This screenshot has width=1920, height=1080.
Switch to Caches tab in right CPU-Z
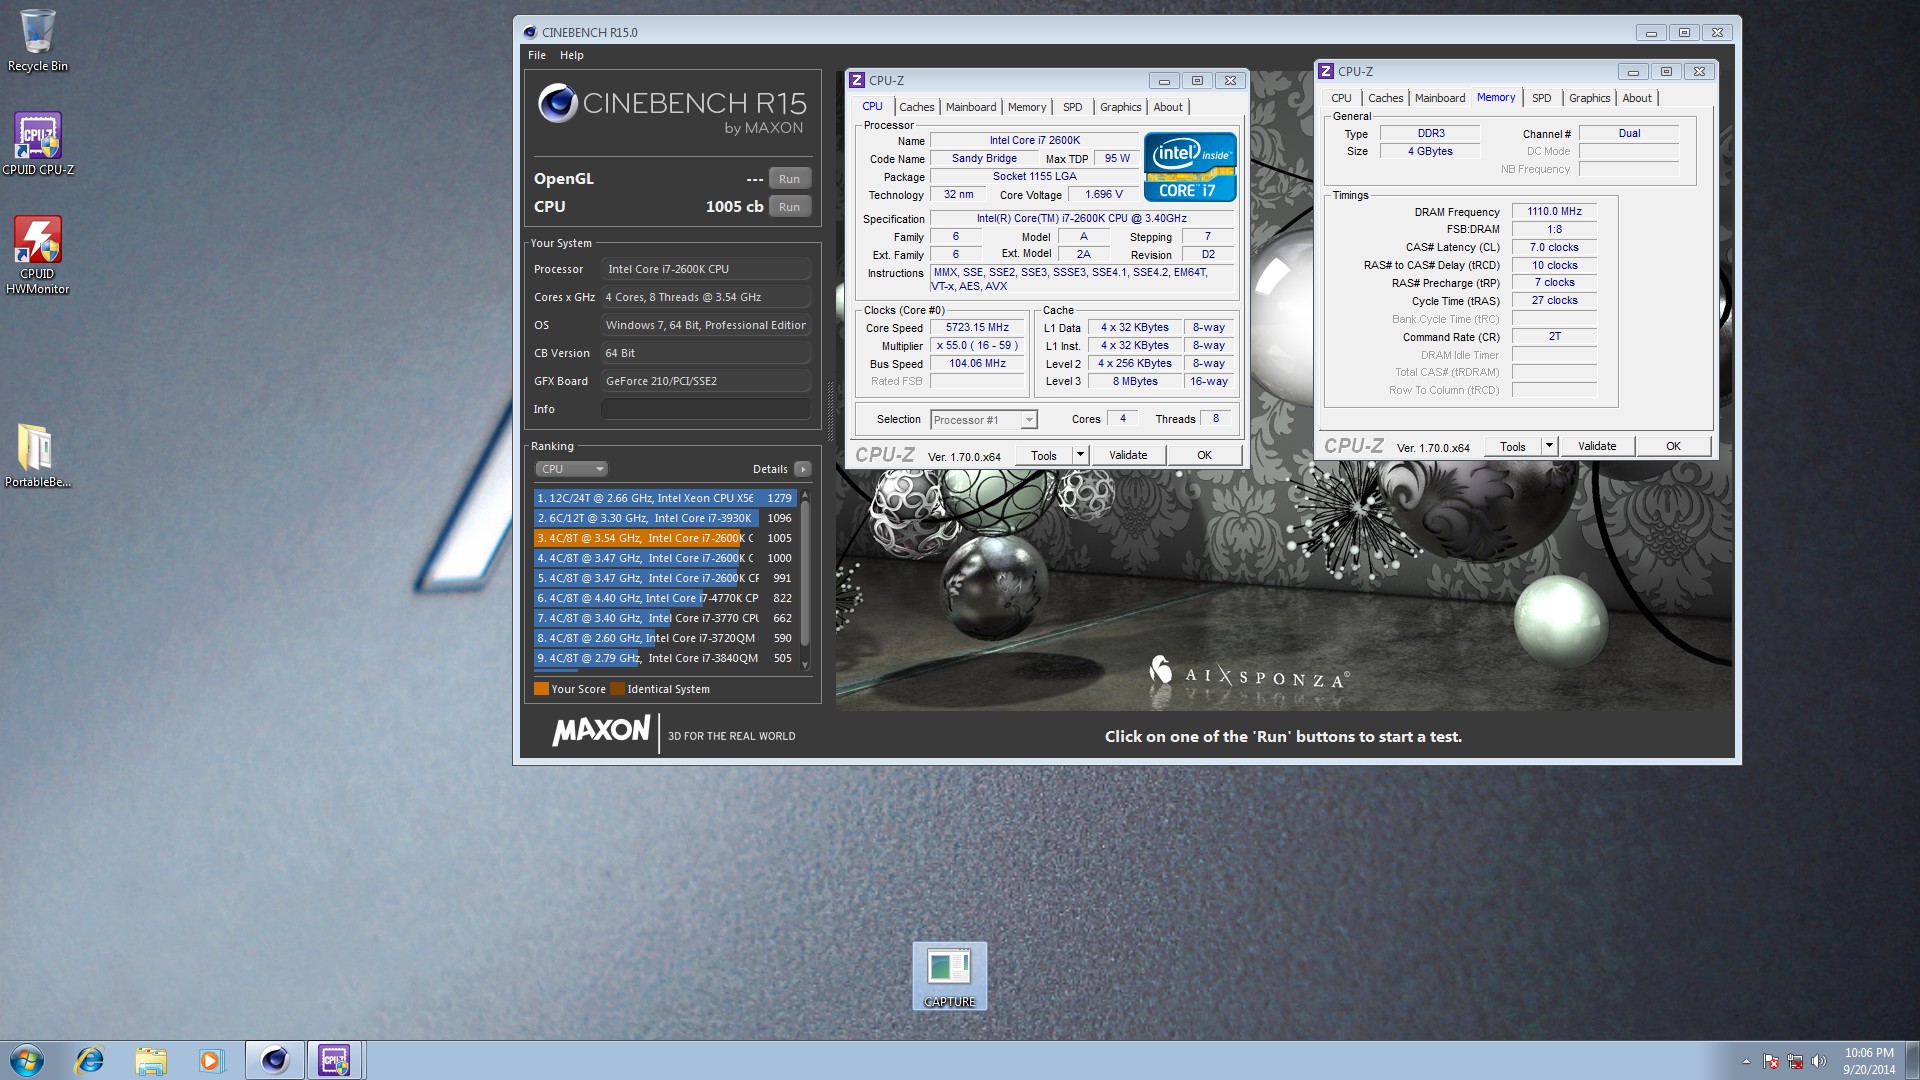coord(1385,98)
